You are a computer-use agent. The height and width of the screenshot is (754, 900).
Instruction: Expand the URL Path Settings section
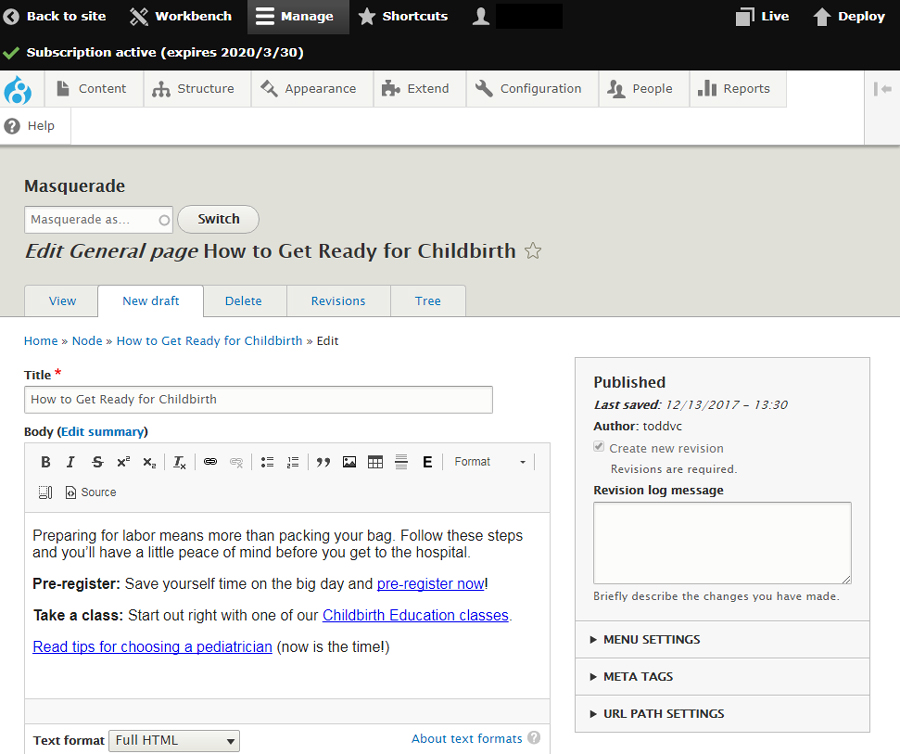click(663, 714)
